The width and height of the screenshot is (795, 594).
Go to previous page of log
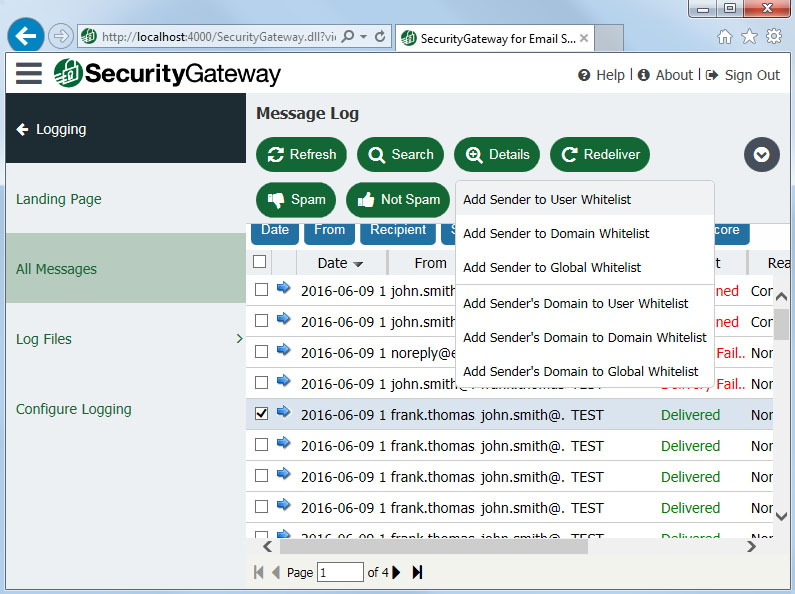click(x=276, y=572)
